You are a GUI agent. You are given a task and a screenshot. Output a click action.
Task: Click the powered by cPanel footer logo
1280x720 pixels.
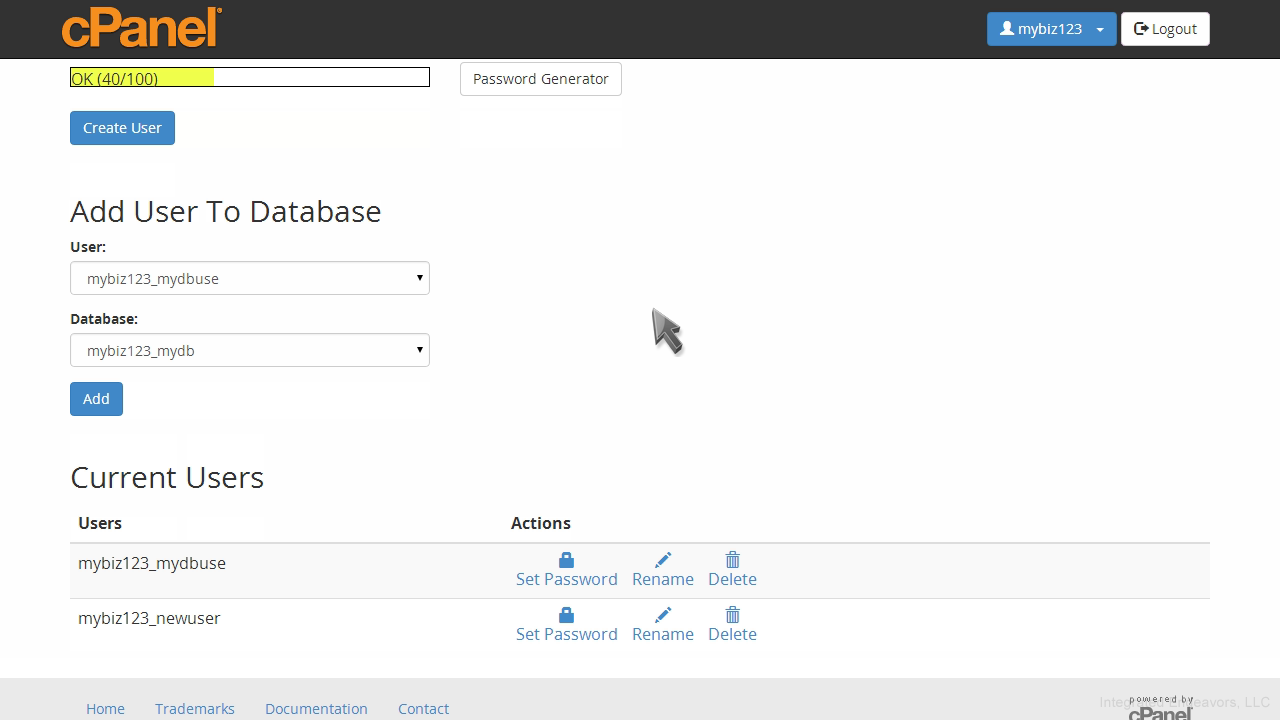1160,708
